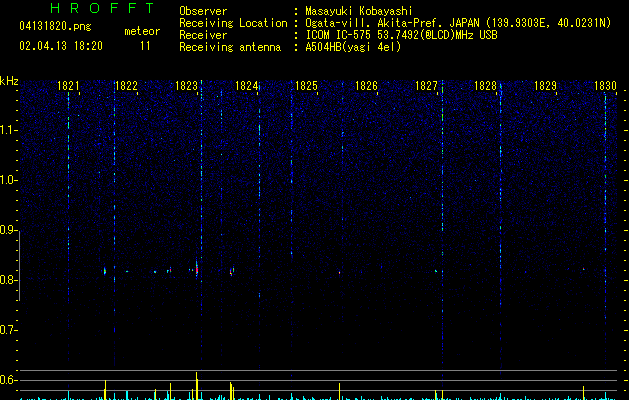
Task: Click the 'meteor' count label
Action: (x=142, y=31)
